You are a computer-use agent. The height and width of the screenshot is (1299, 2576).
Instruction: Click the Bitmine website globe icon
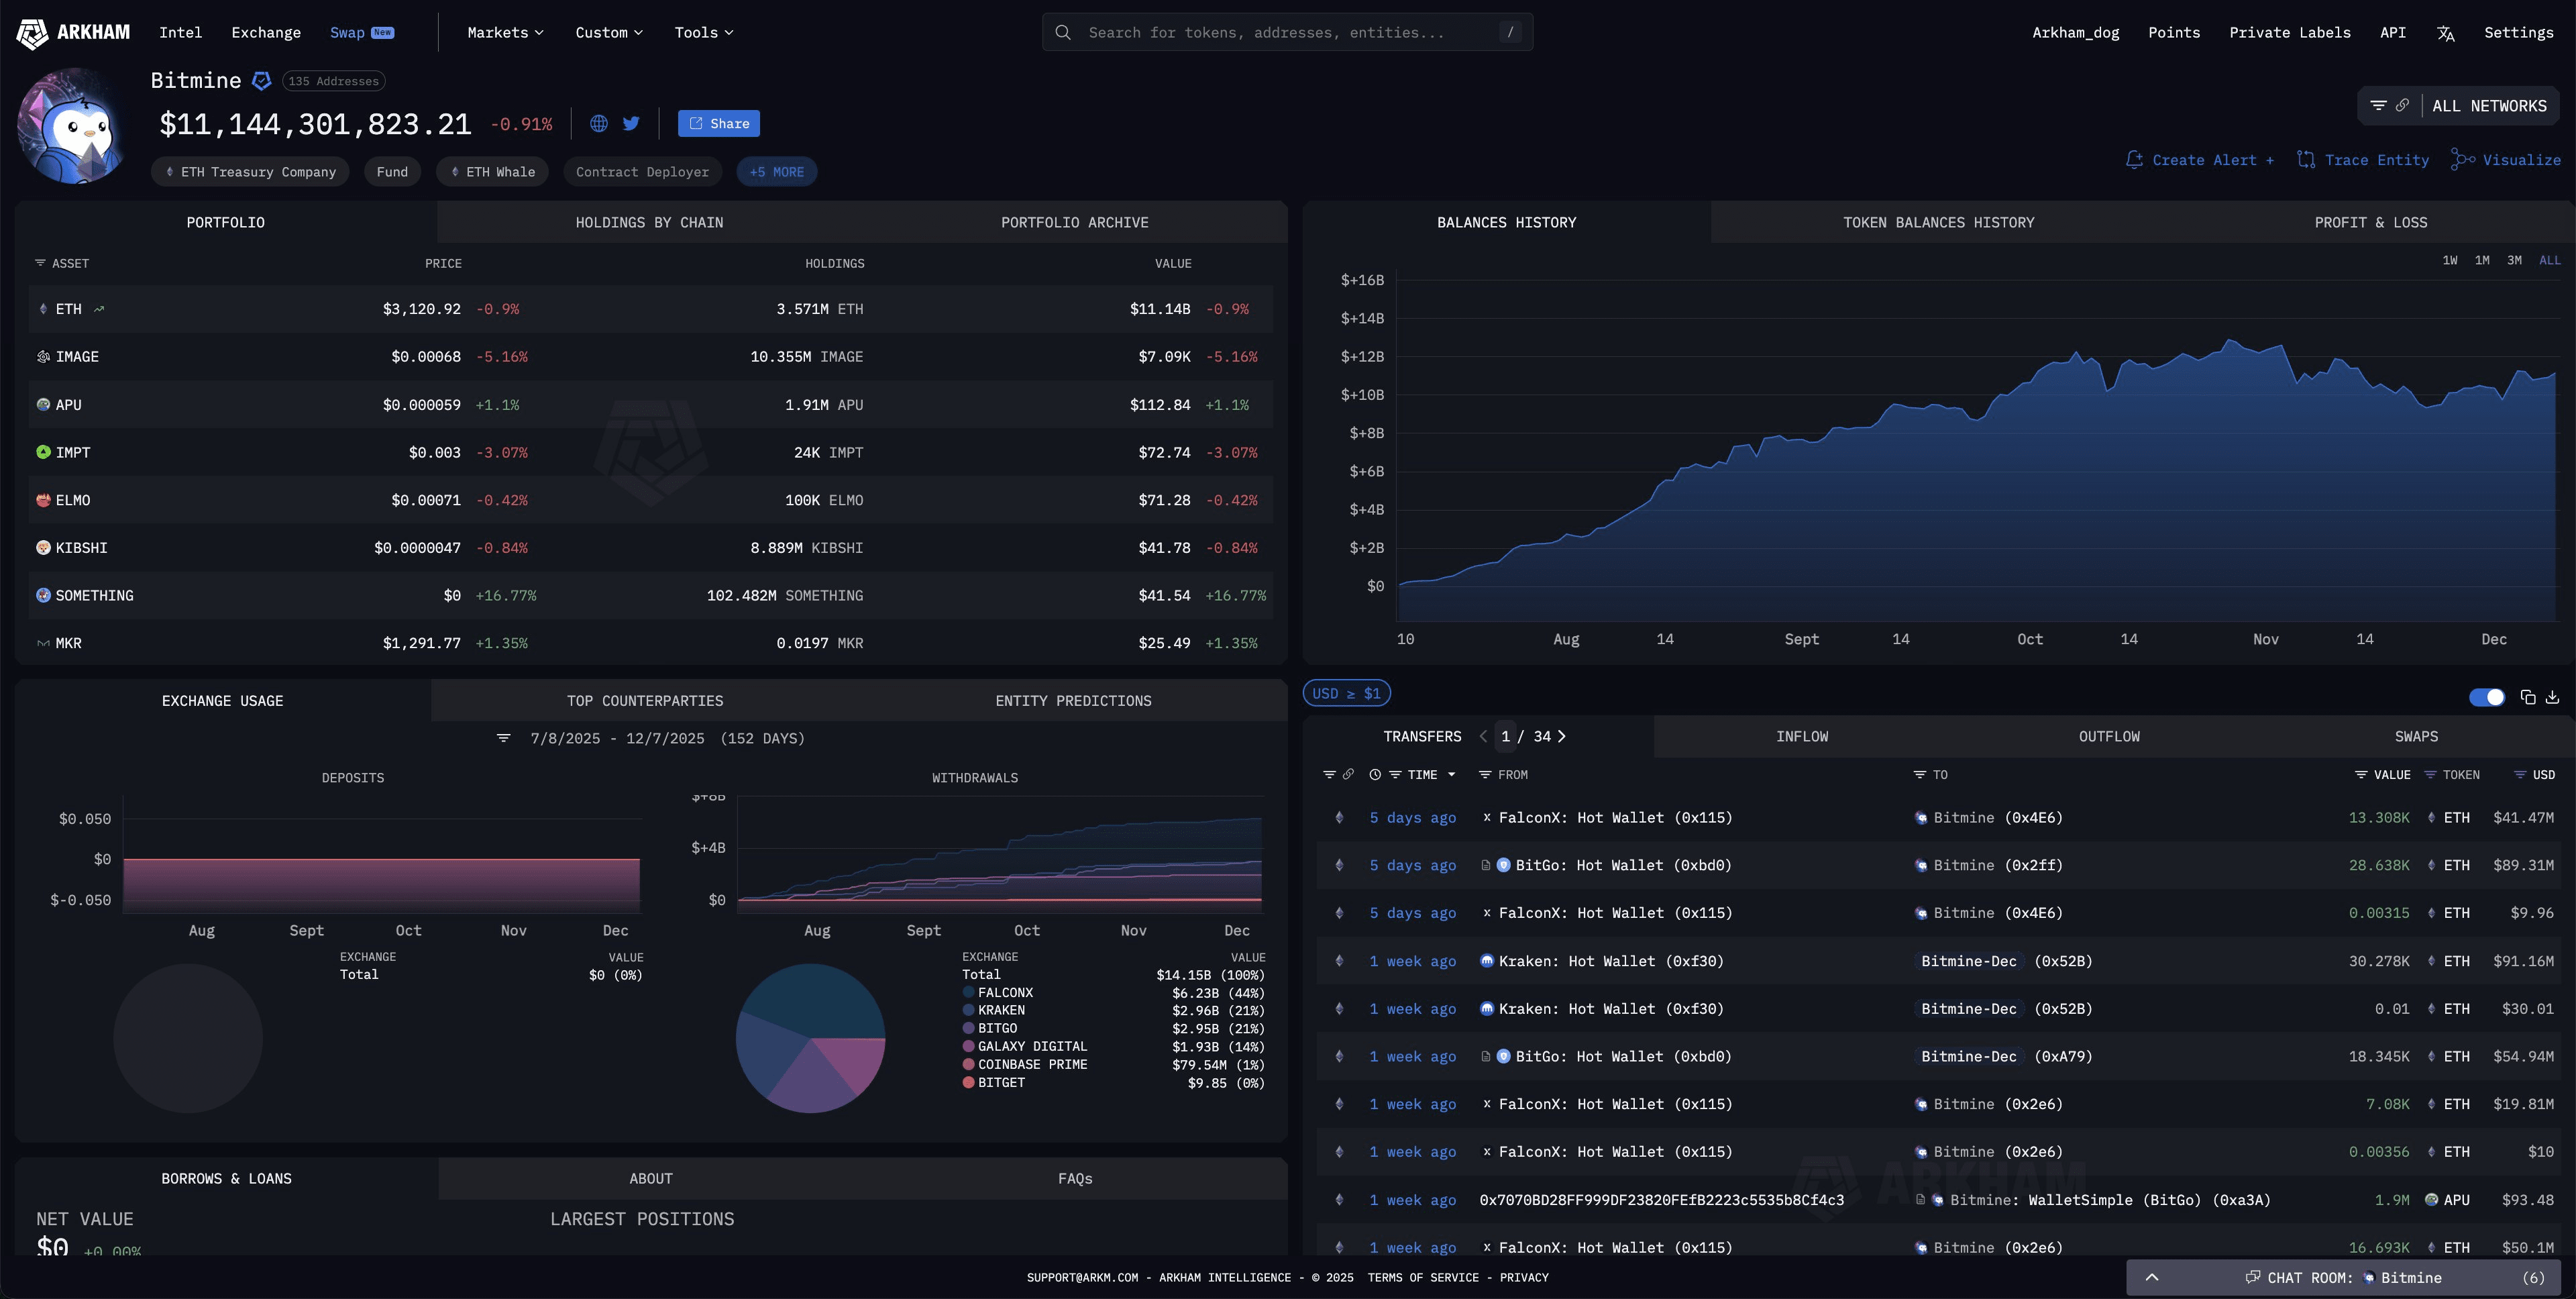[599, 123]
